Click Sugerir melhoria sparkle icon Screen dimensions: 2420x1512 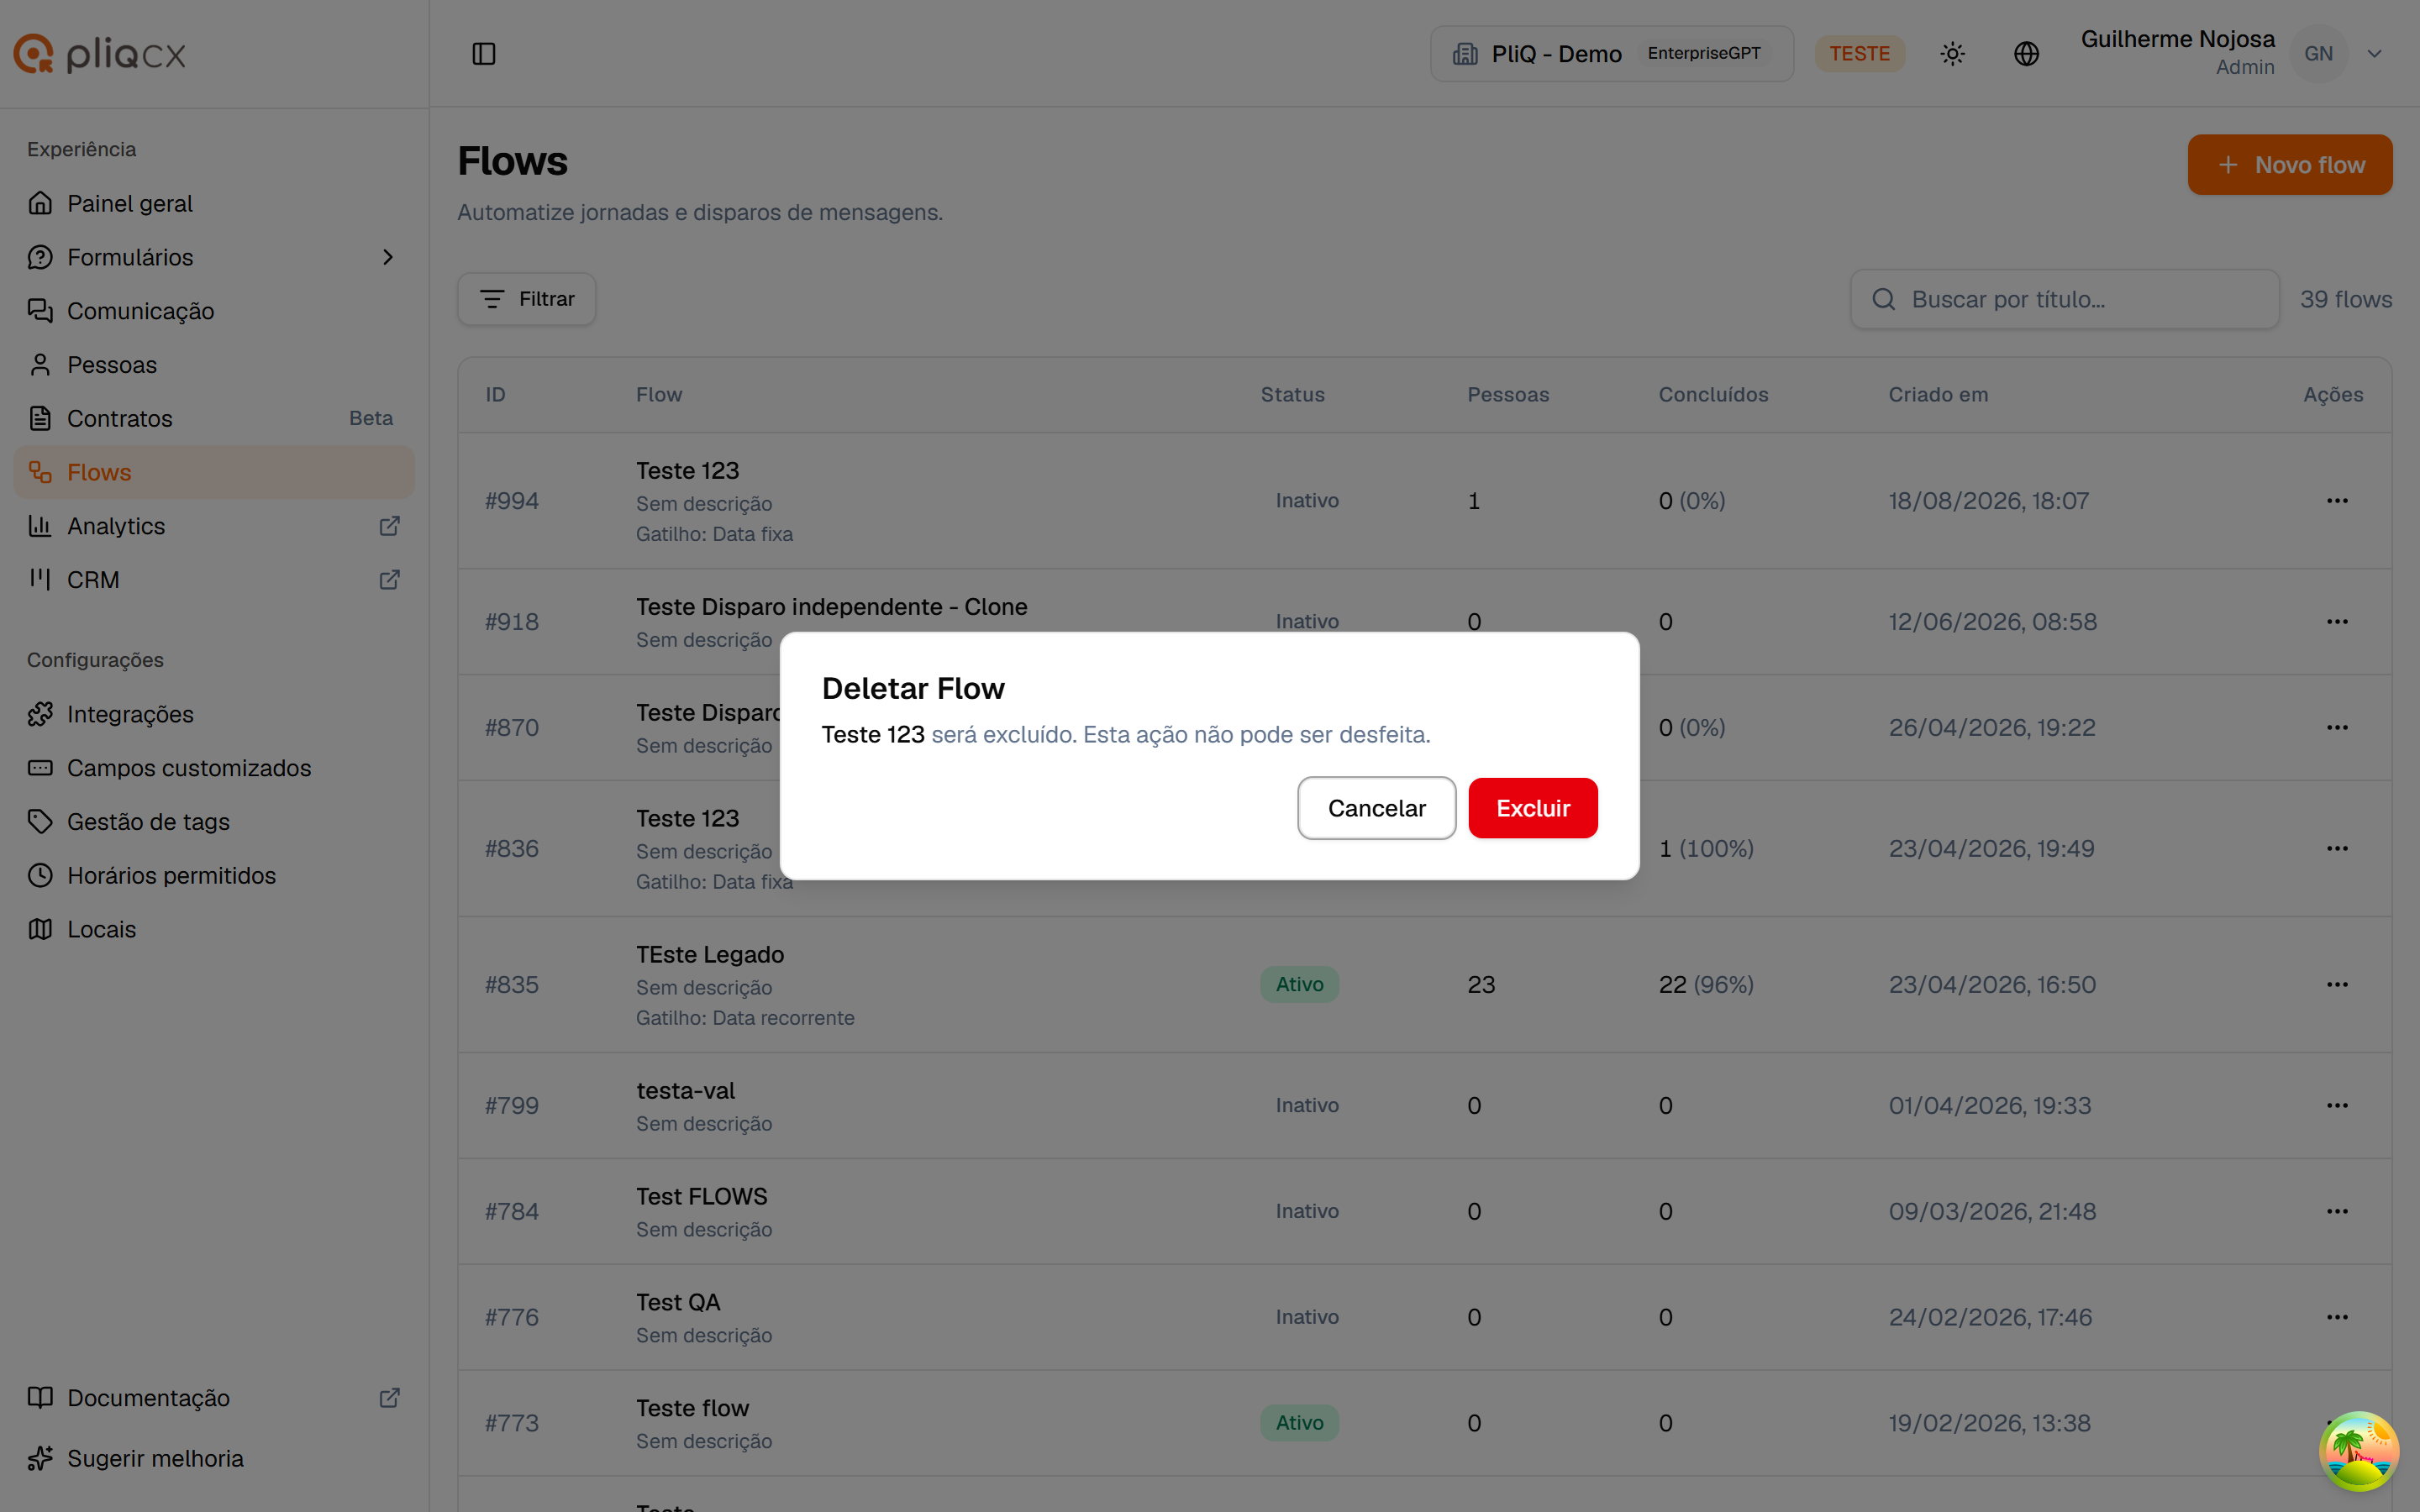pos(40,1458)
